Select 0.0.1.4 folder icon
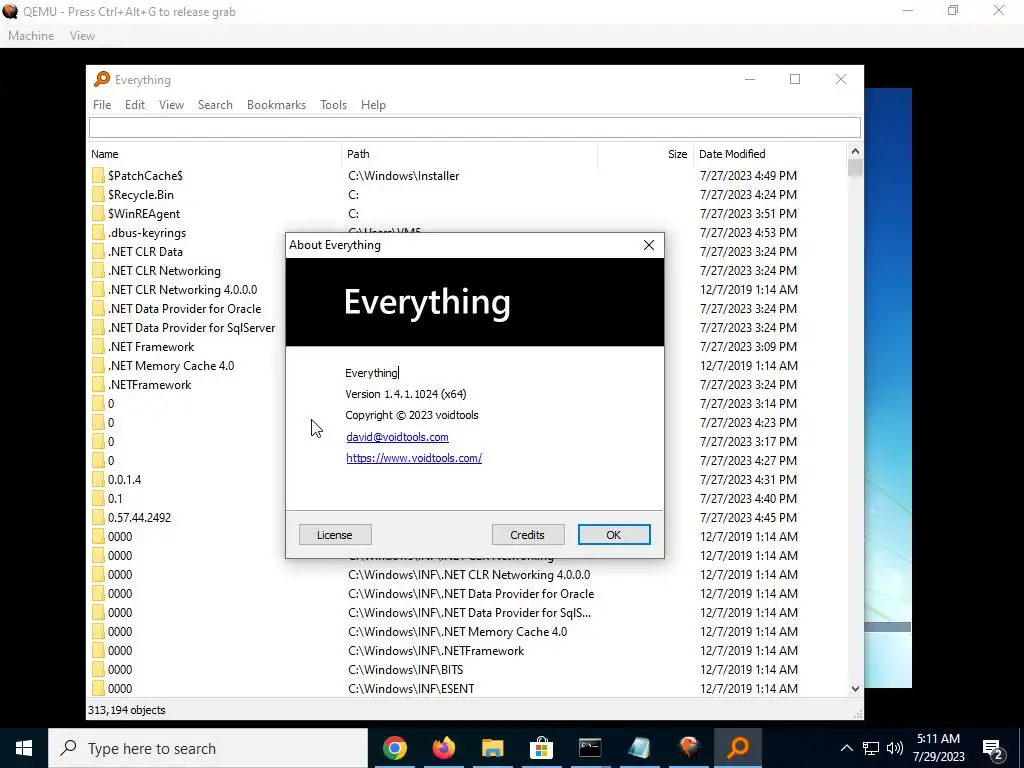This screenshot has width=1024, height=768. pos(98,479)
